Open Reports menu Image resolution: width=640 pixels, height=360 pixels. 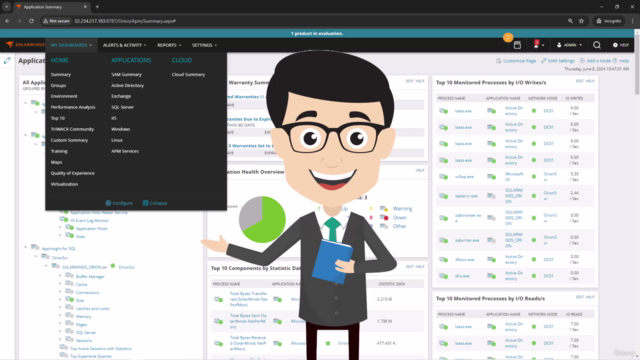(169, 45)
